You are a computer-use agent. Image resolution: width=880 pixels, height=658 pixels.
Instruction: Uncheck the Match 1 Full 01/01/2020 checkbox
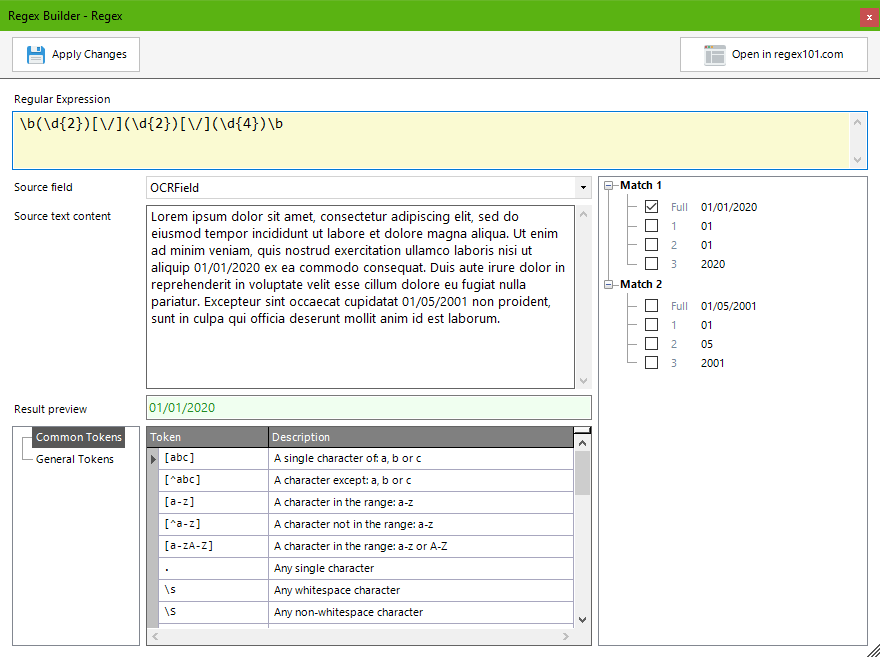point(652,207)
